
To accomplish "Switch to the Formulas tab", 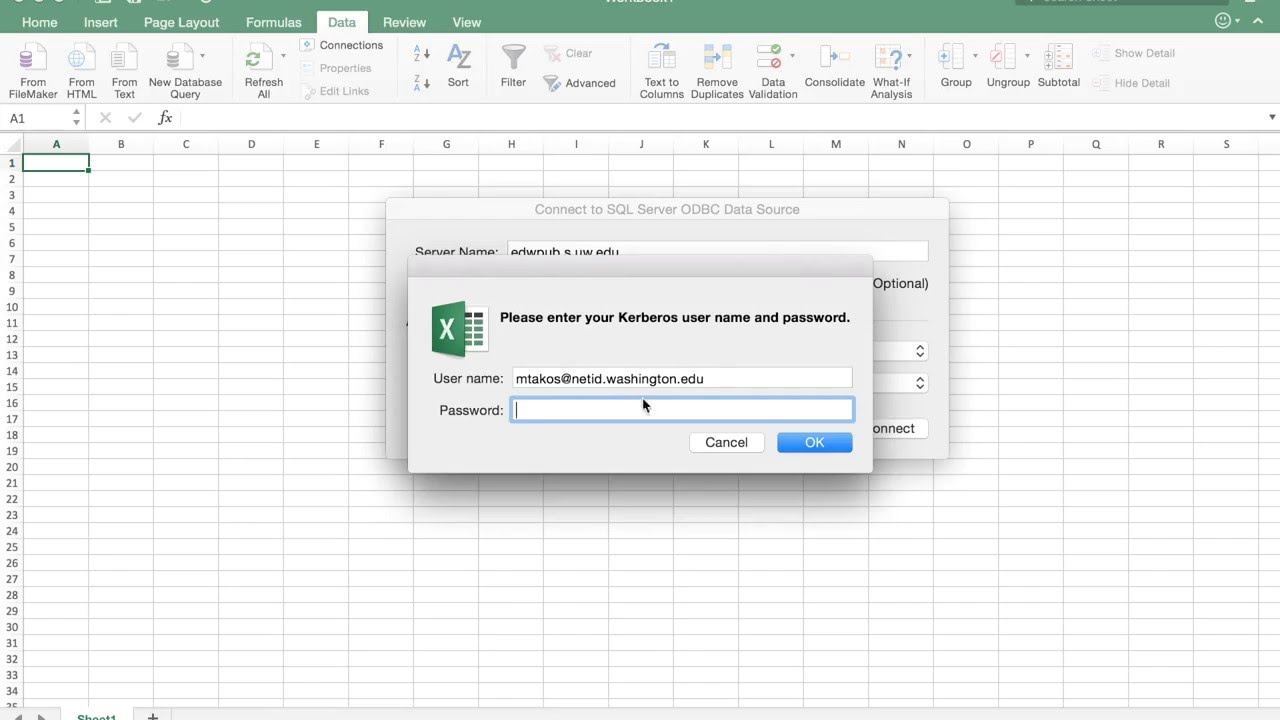I will point(273,22).
